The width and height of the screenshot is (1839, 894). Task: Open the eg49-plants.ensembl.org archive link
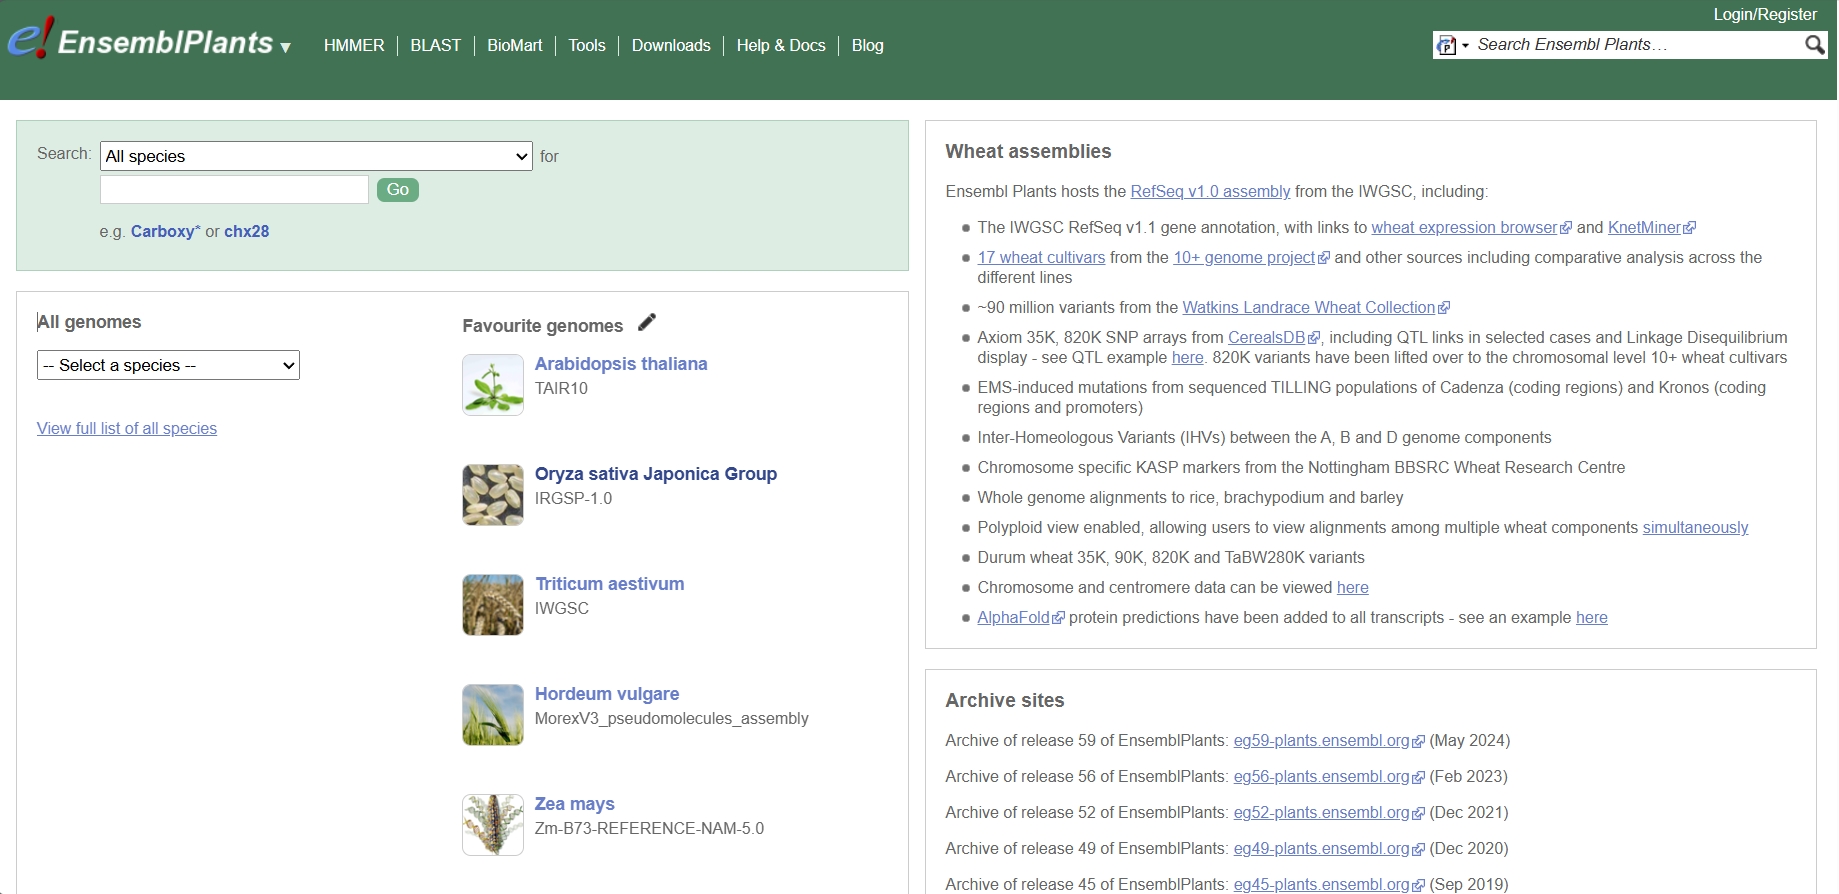tap(1321, 848)
